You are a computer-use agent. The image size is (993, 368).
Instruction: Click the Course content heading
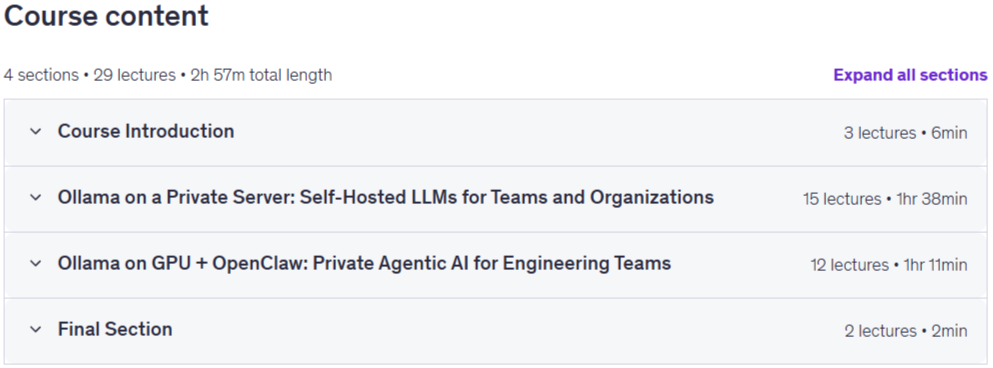click(106, 15)
